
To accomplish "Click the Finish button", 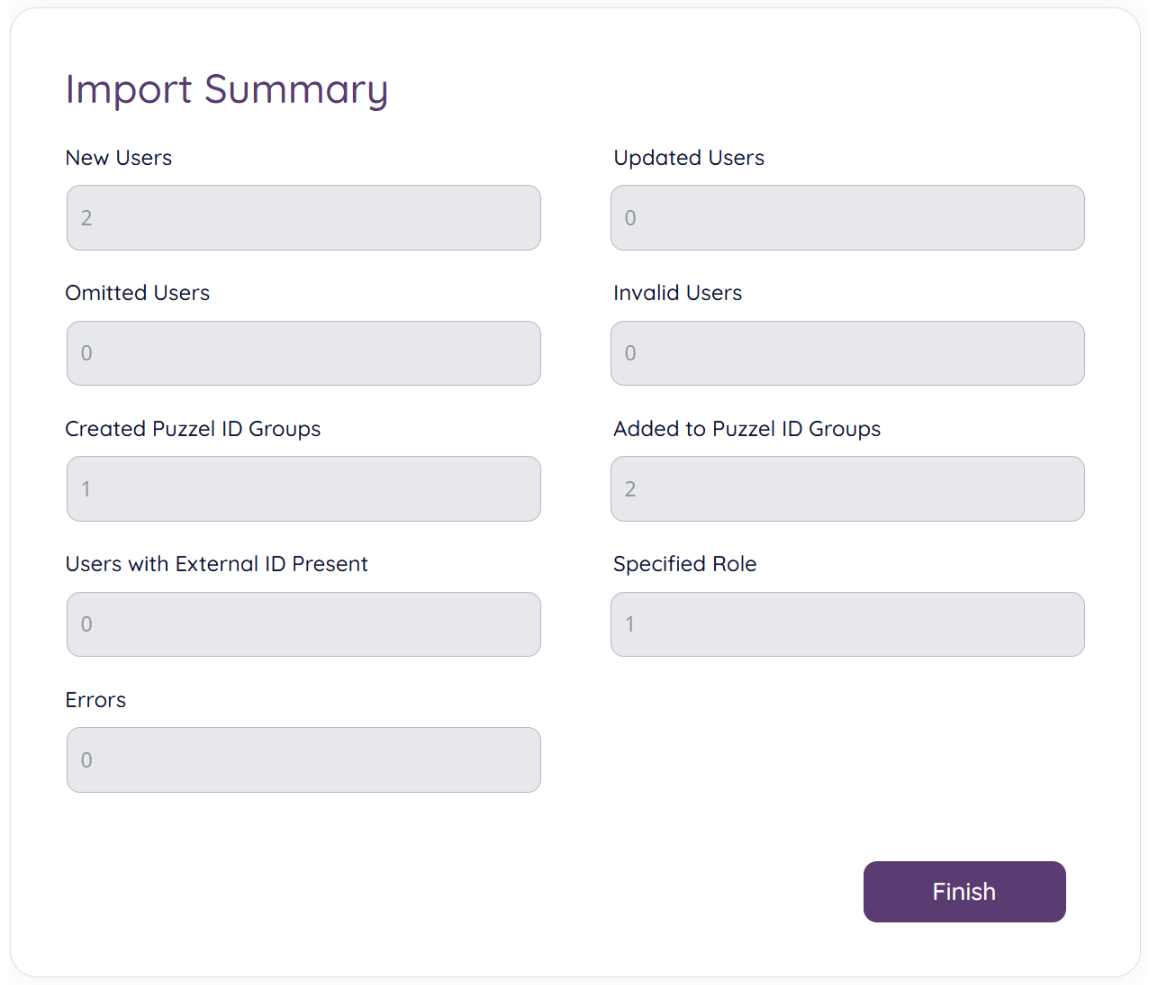I will [x=963, y=891].
